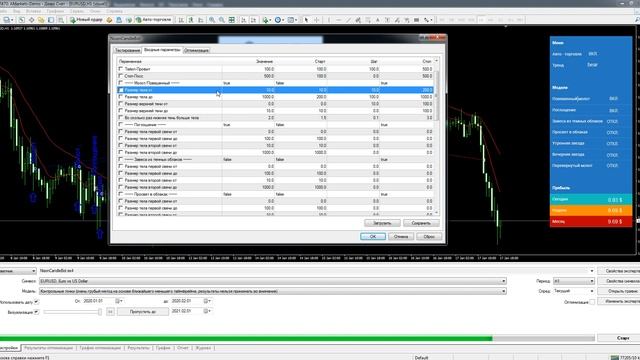The image size is (640, 360).
Task: Select the crosshair tool
Action: coord(316,20)
